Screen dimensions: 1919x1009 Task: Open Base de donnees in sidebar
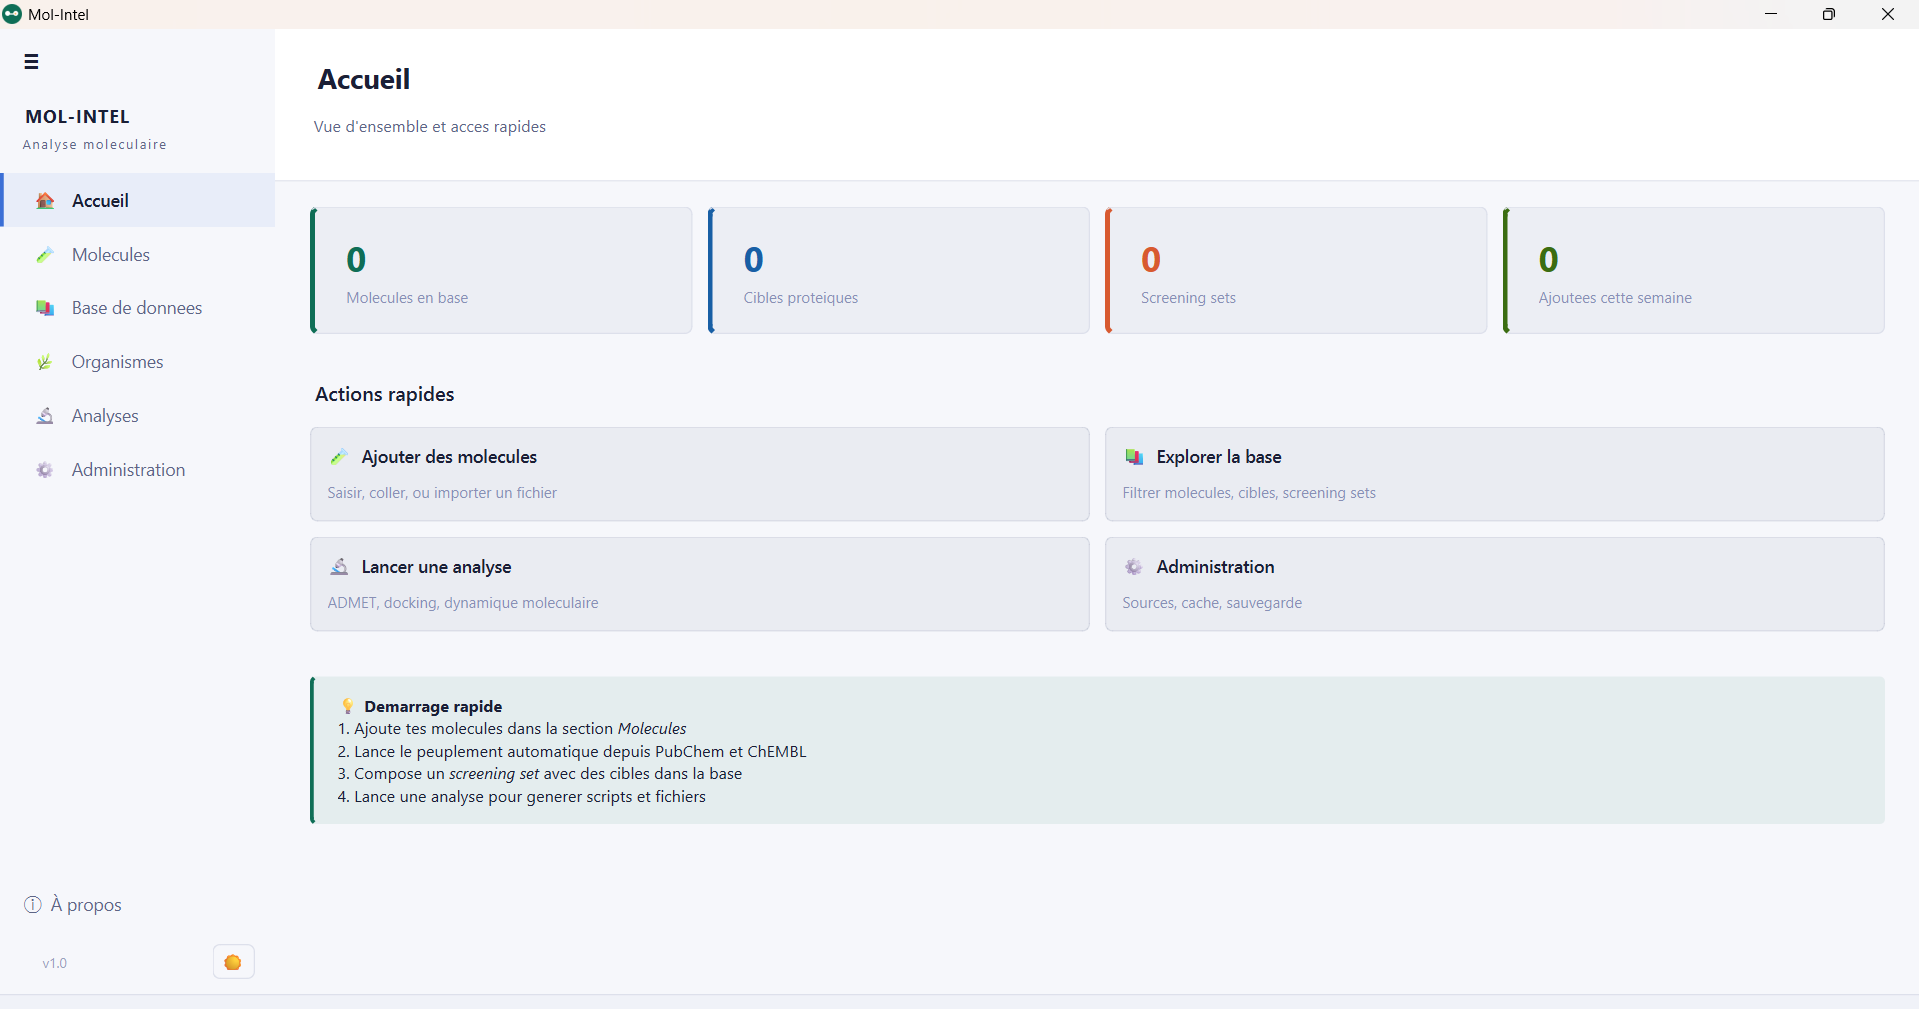pos(138,308)
